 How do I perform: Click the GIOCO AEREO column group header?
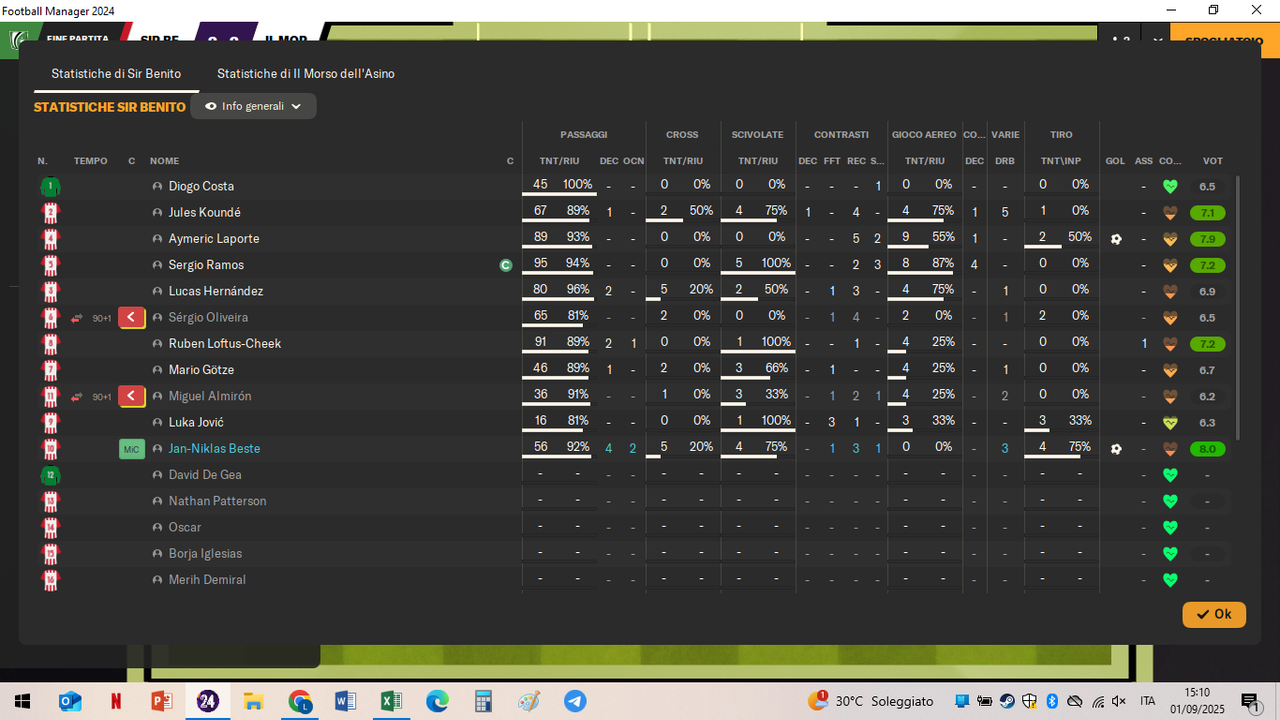click(x=924, y=135)
